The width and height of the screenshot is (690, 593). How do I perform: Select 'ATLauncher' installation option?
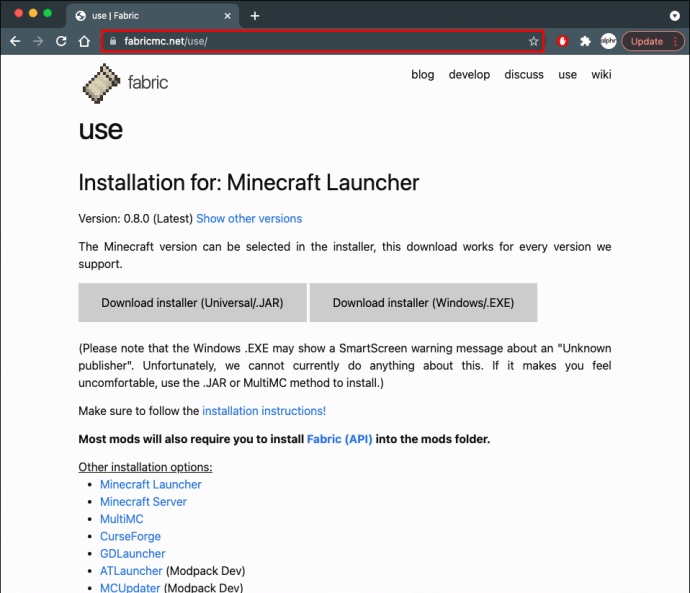click(131, 571)
